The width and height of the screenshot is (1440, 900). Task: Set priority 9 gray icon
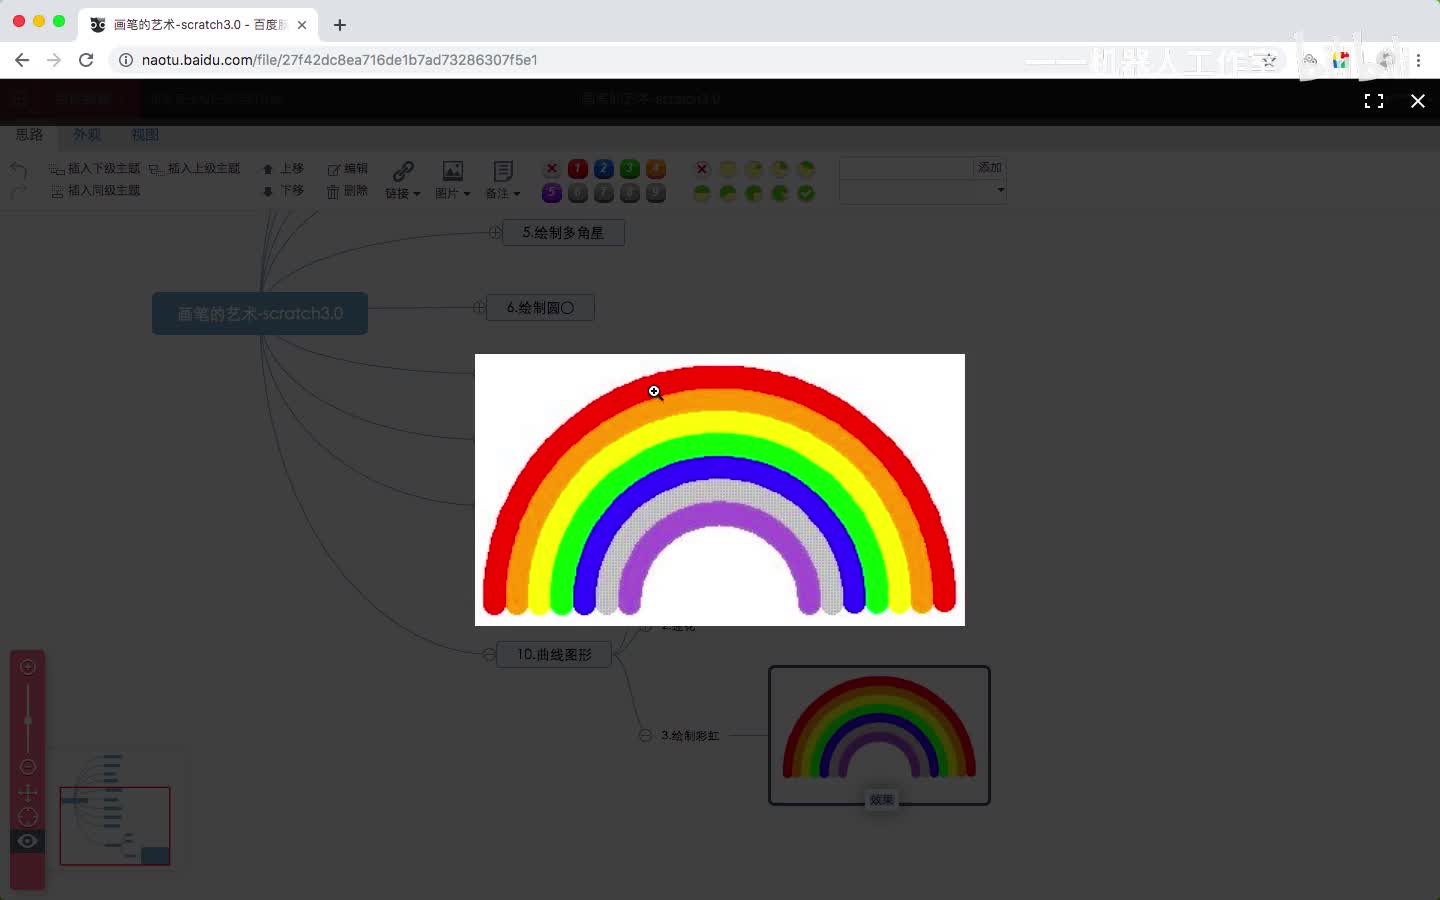tap(655, 193)
